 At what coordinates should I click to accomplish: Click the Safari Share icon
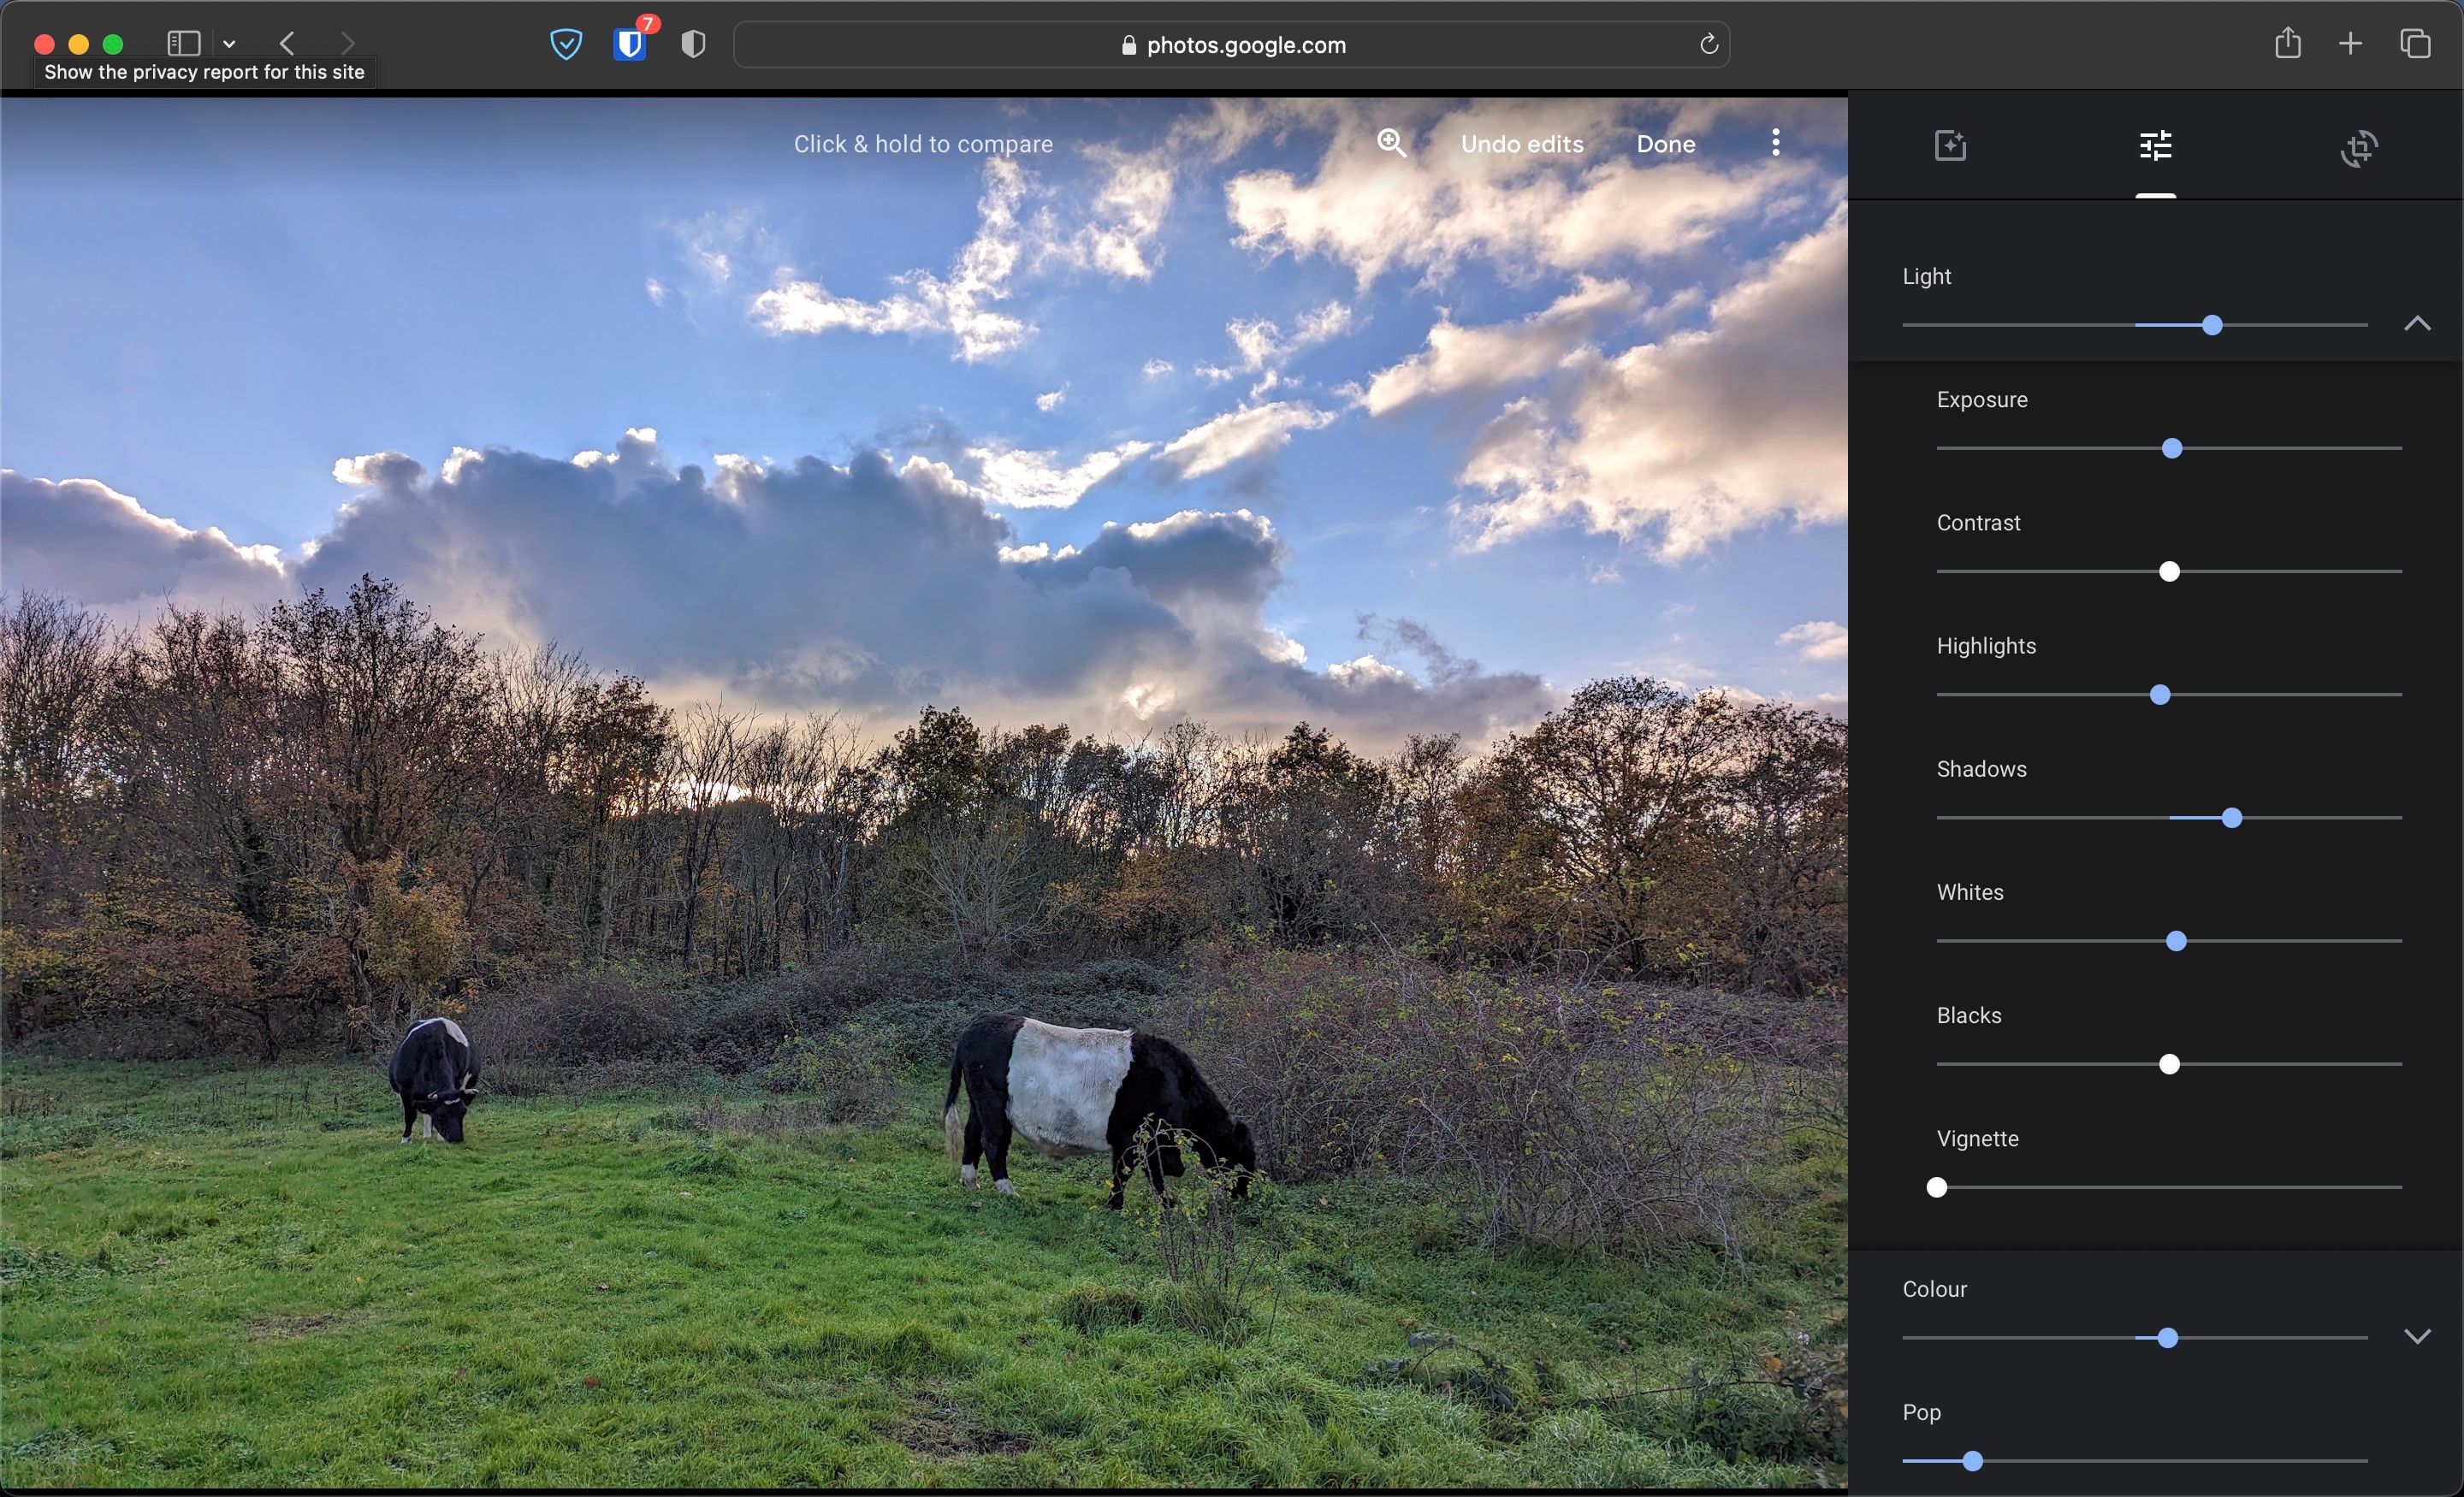pos(2287,43)
